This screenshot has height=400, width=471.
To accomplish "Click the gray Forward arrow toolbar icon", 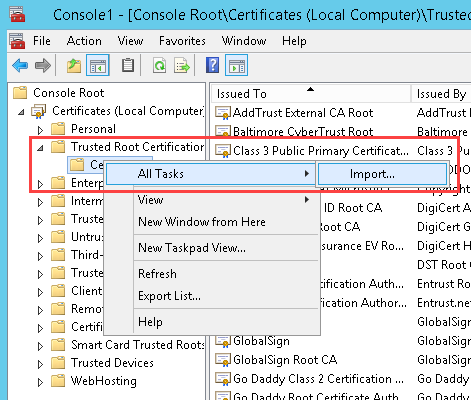I will point(43,65).
